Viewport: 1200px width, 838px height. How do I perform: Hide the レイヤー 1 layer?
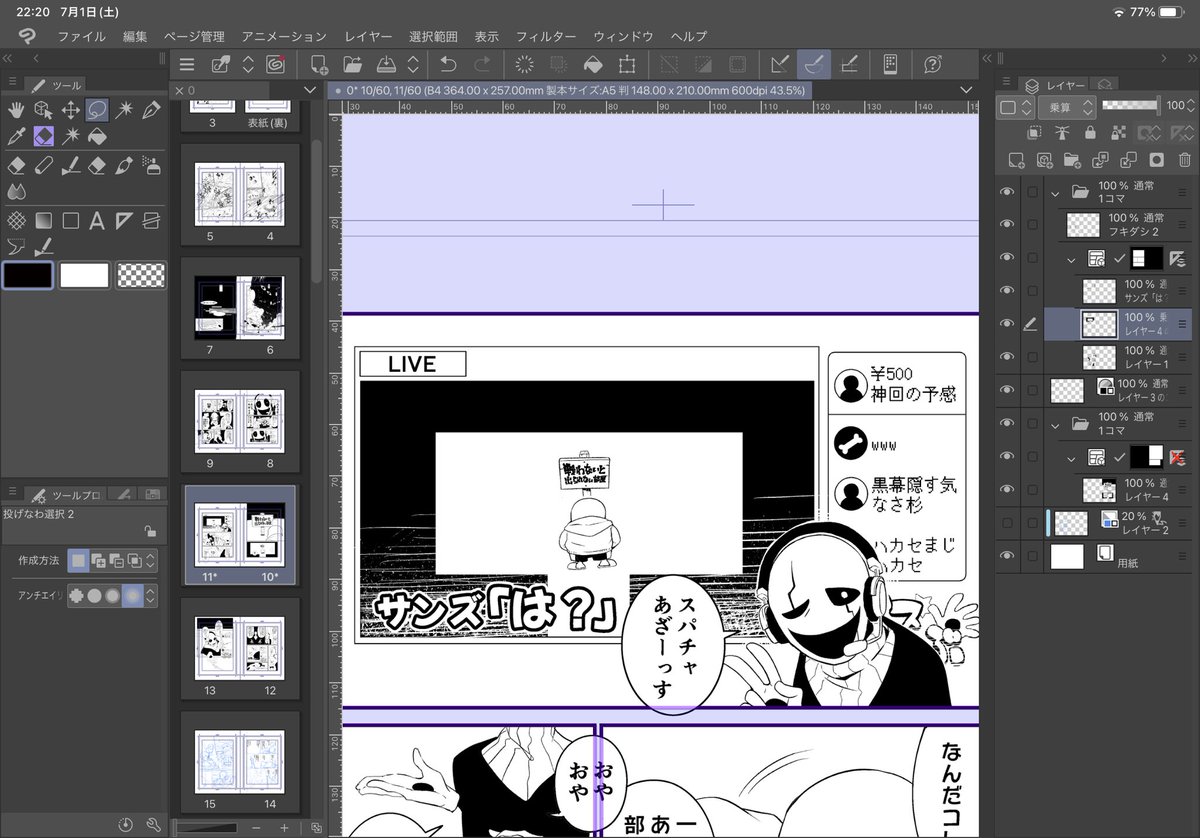coord(1007,357)
